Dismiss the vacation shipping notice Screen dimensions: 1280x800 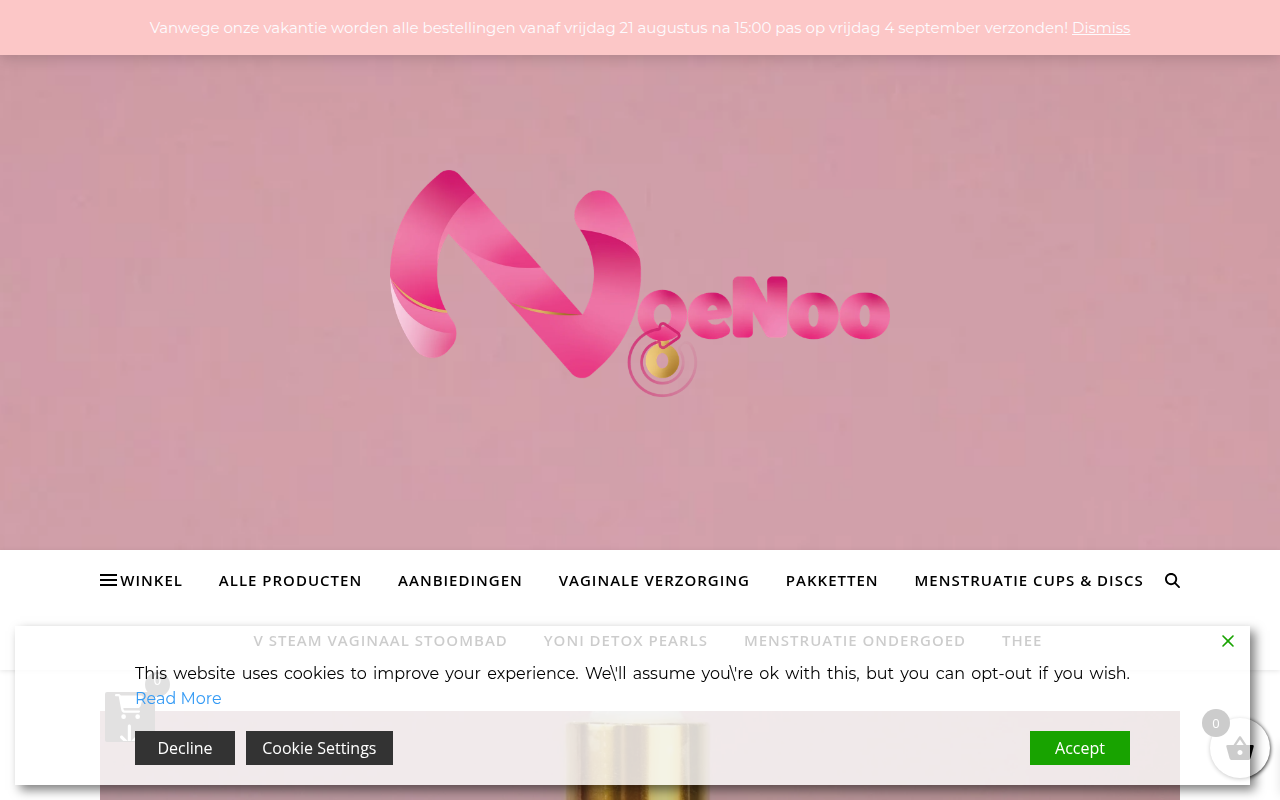point(1100,28)
